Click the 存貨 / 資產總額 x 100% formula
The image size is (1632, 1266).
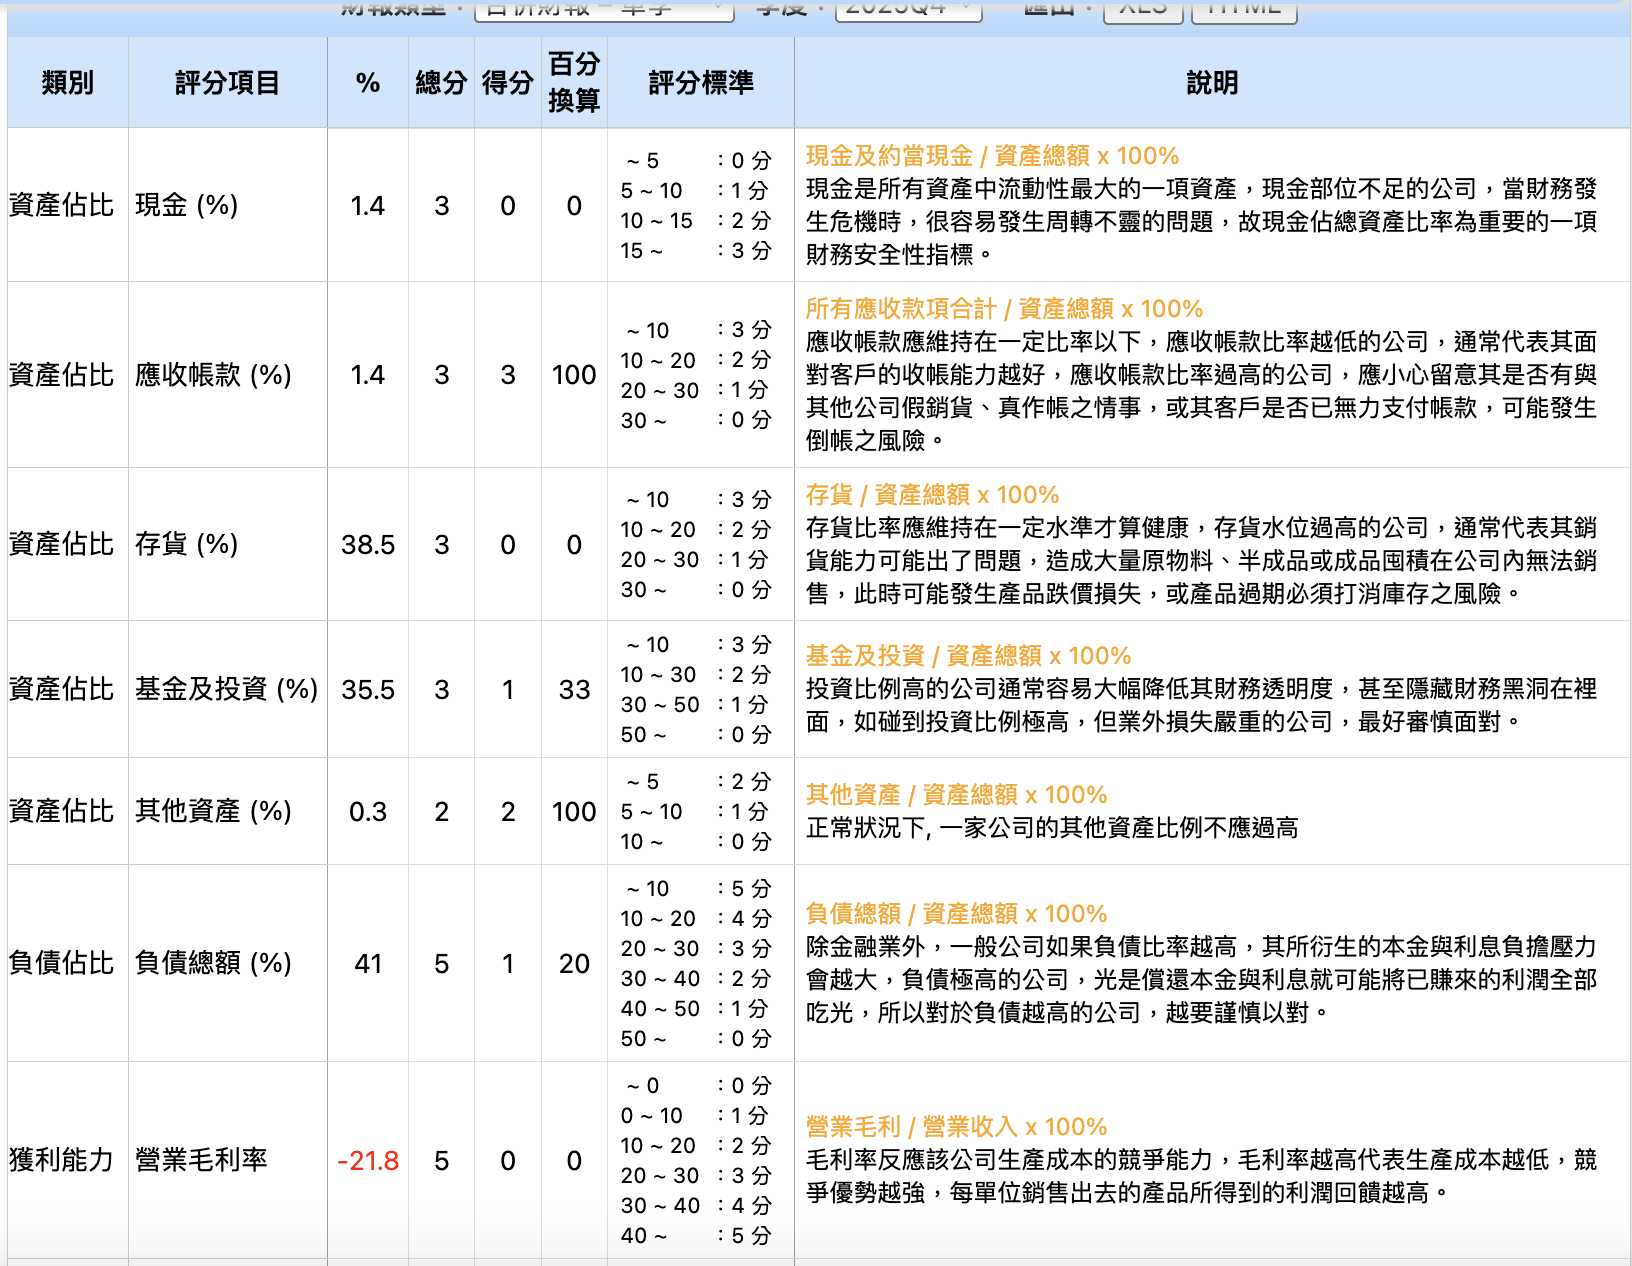click(932, 495)
